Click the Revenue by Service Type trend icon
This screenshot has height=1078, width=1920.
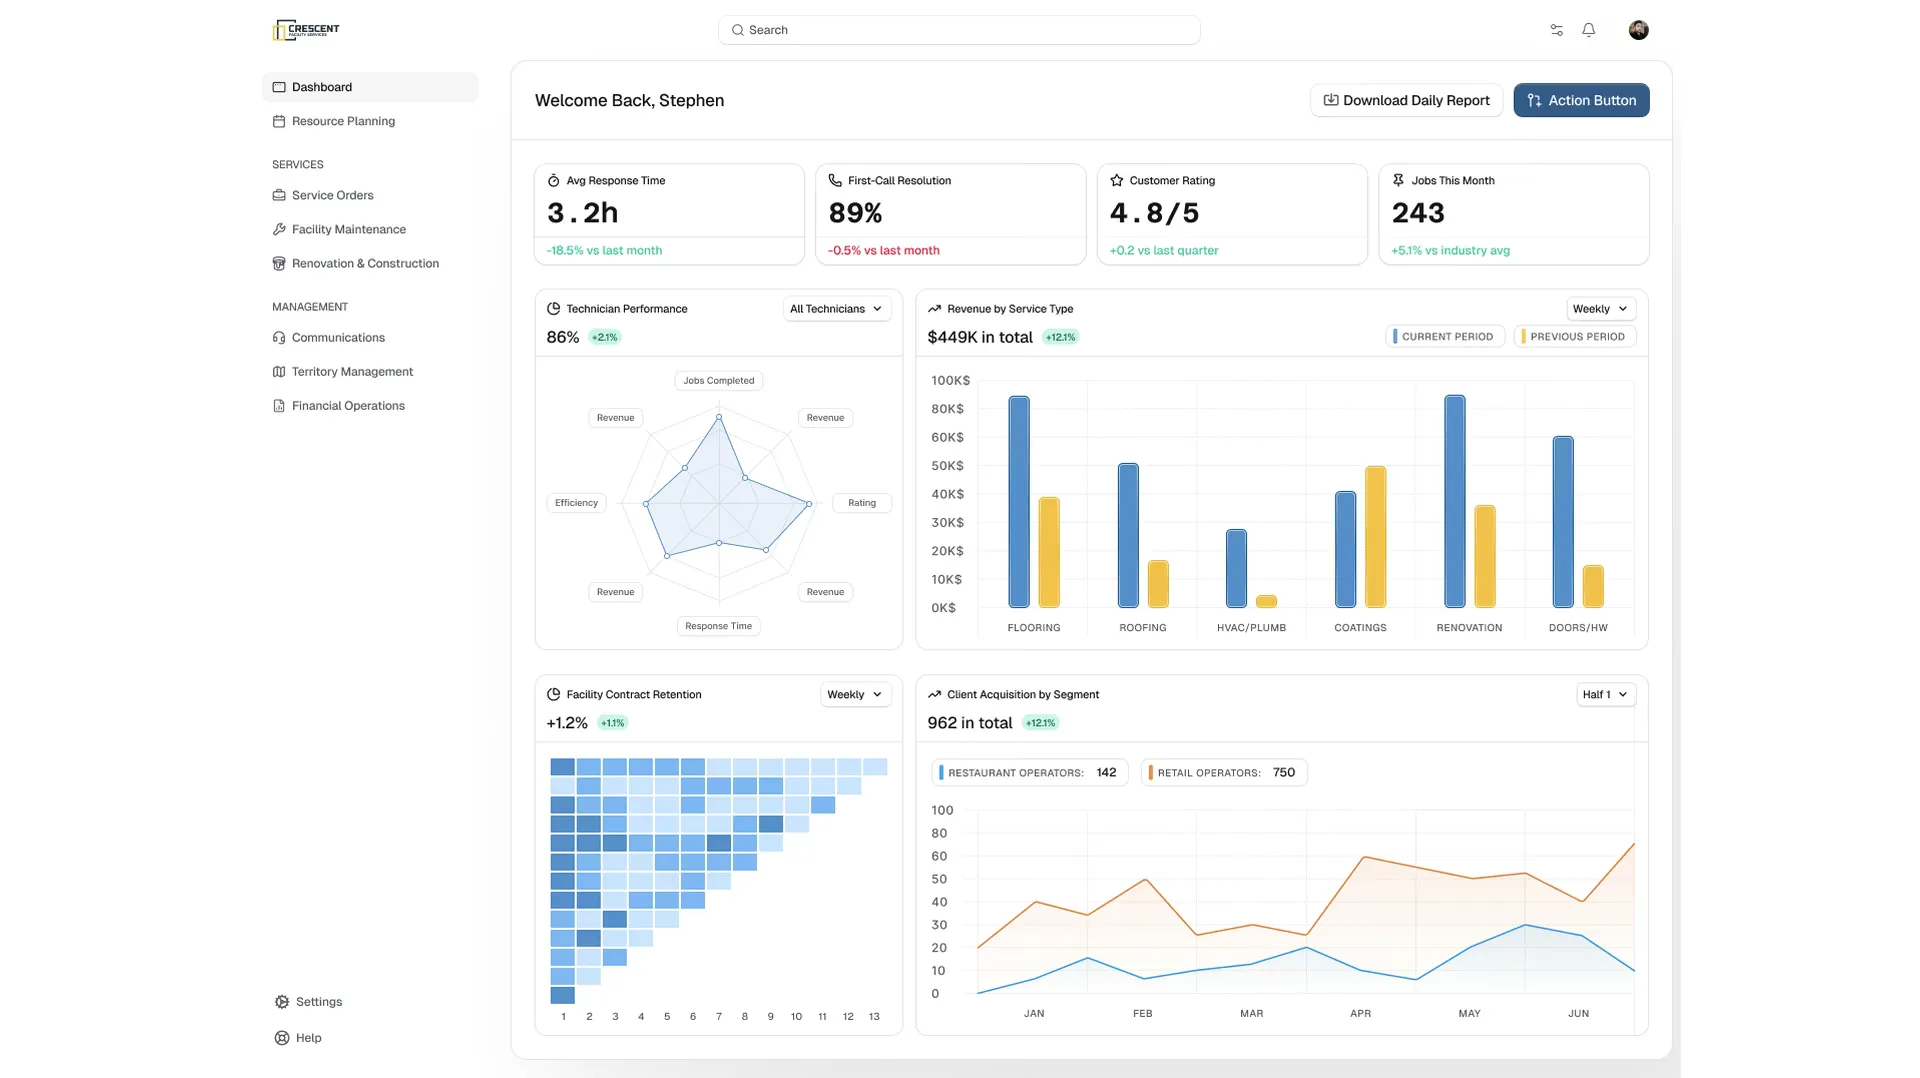point(934,308)
